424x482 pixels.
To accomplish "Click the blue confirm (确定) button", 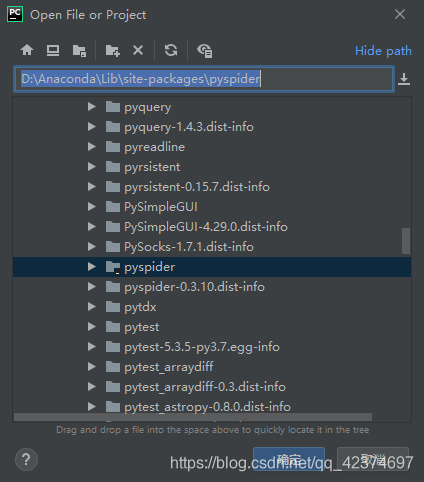I will pyautogui.click(x=289, y=459).
